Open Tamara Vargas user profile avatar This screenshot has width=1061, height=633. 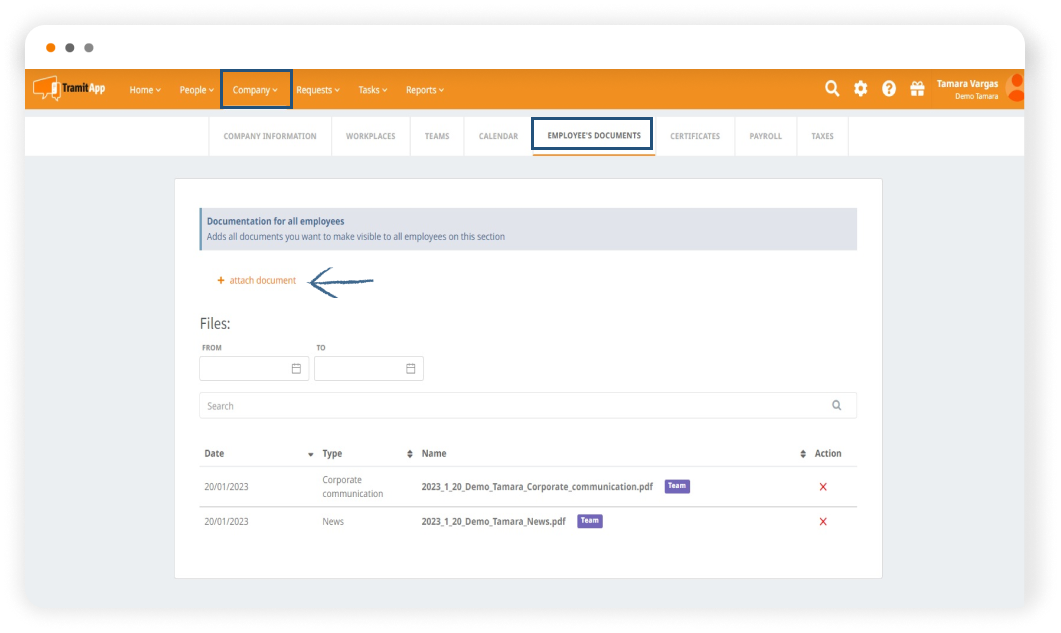[1013, 89]
